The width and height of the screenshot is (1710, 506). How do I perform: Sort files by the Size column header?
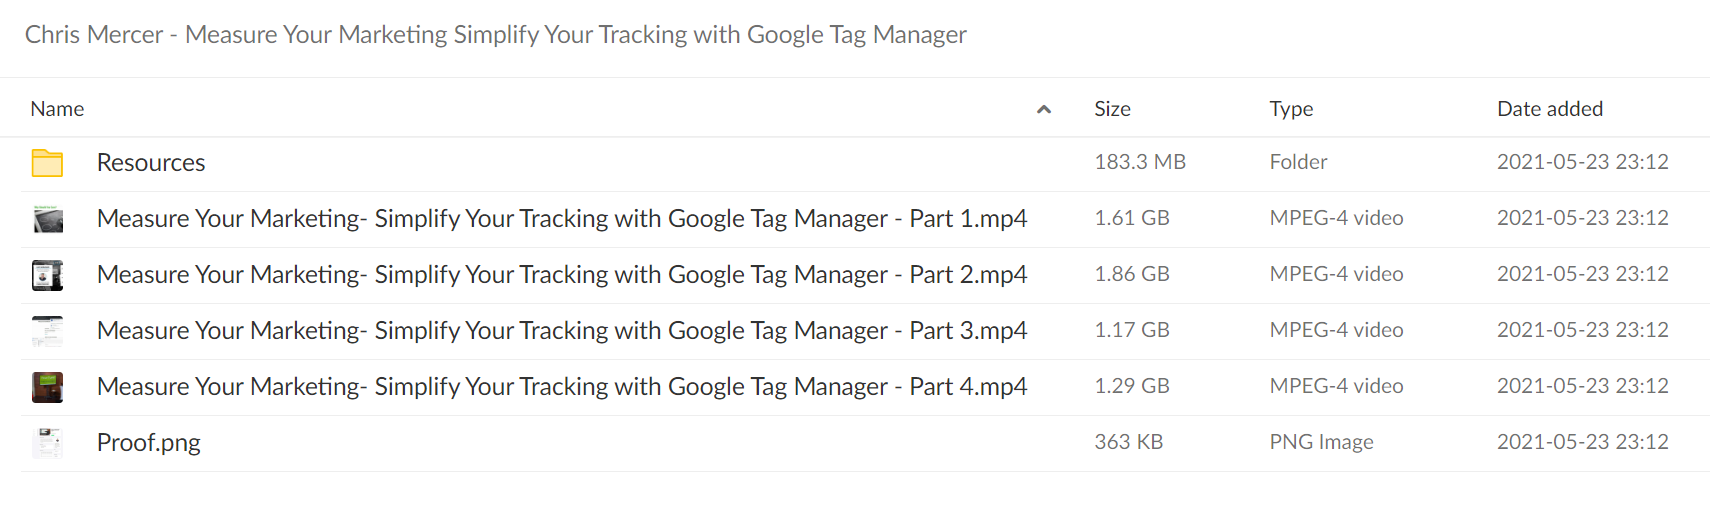click(x=1112, y=109)
